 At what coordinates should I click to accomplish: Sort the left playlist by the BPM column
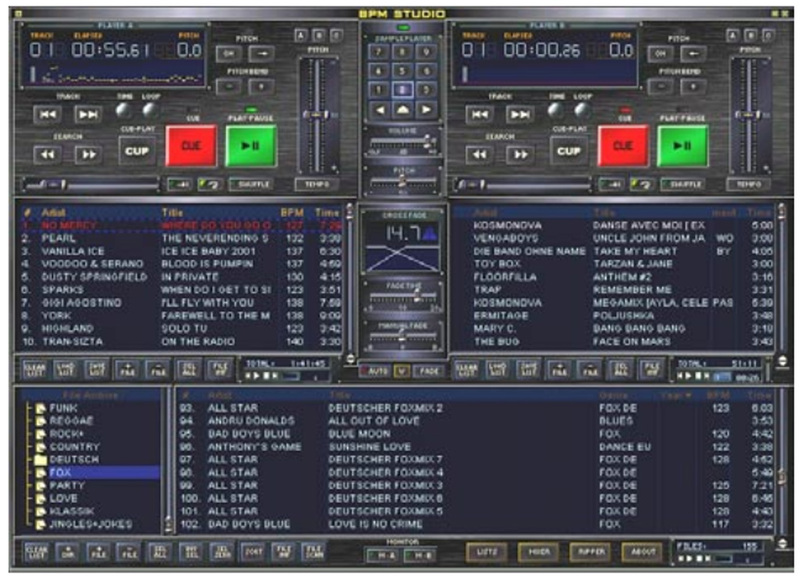point(292,212)
